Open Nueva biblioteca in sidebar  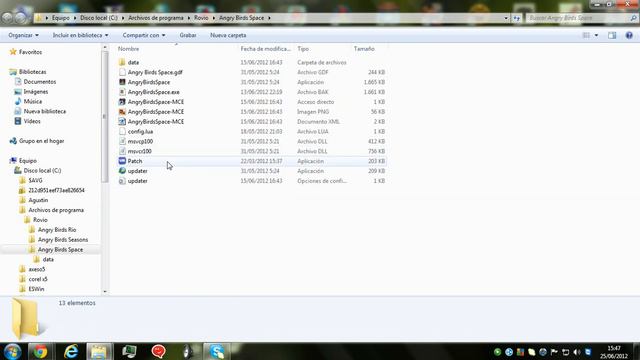point(44,111)
